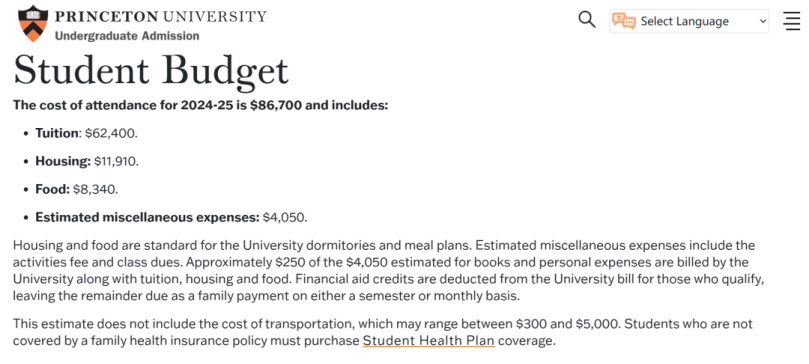Open the Student Health Plan link
This screenshot has height=364, width=809.
click(x=428, y=341)
